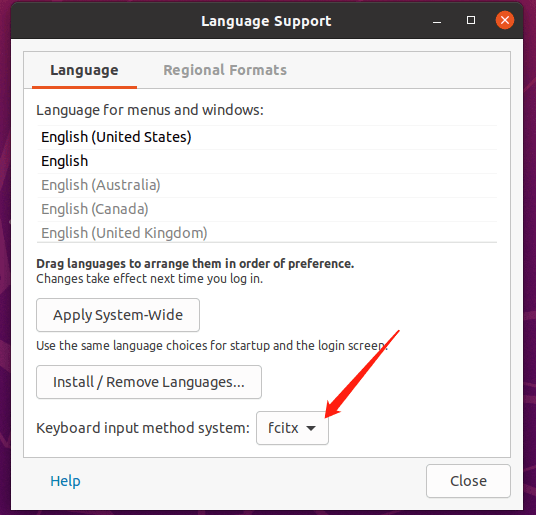This screenshot has width=536, height=515.
Task: Choose English (Canada) from the list
Action: coord(267,209)
